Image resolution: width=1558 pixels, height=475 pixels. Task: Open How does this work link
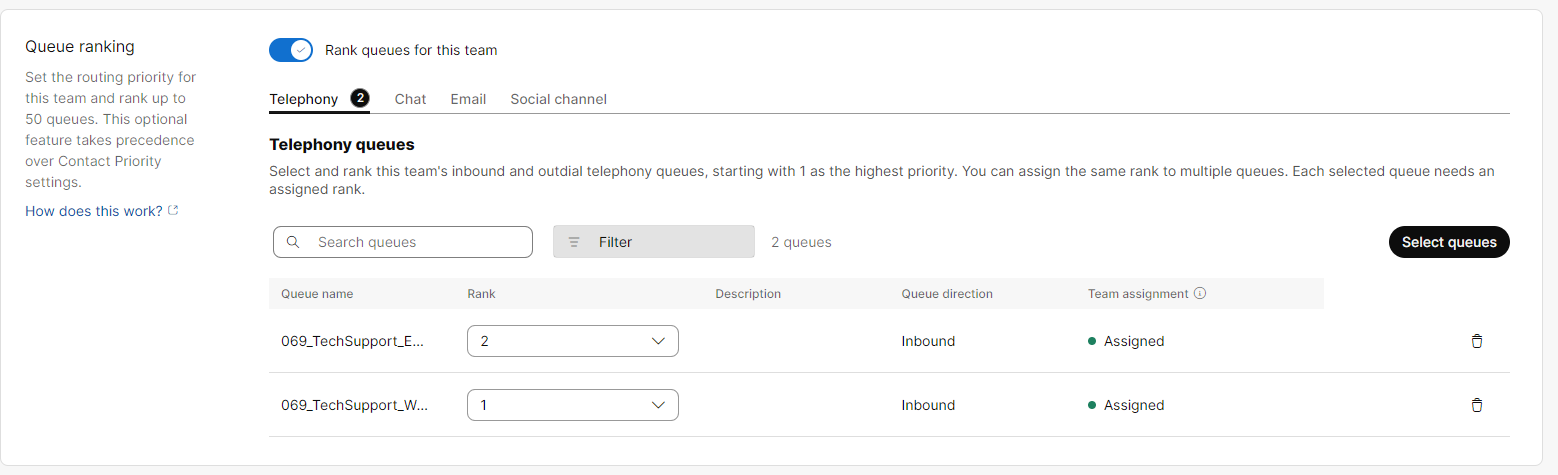pyautogui.click(x=94, y=211)
